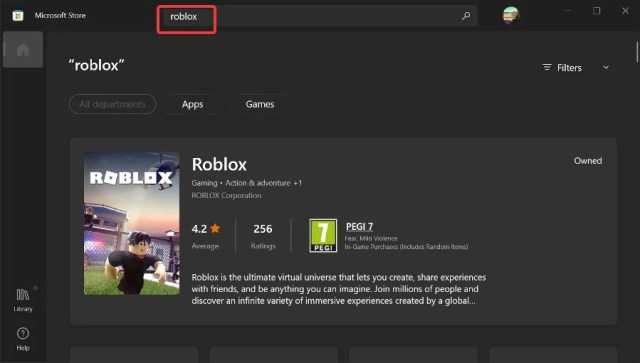
Task: Open the user profile avatar
Action: click(510, 15)
